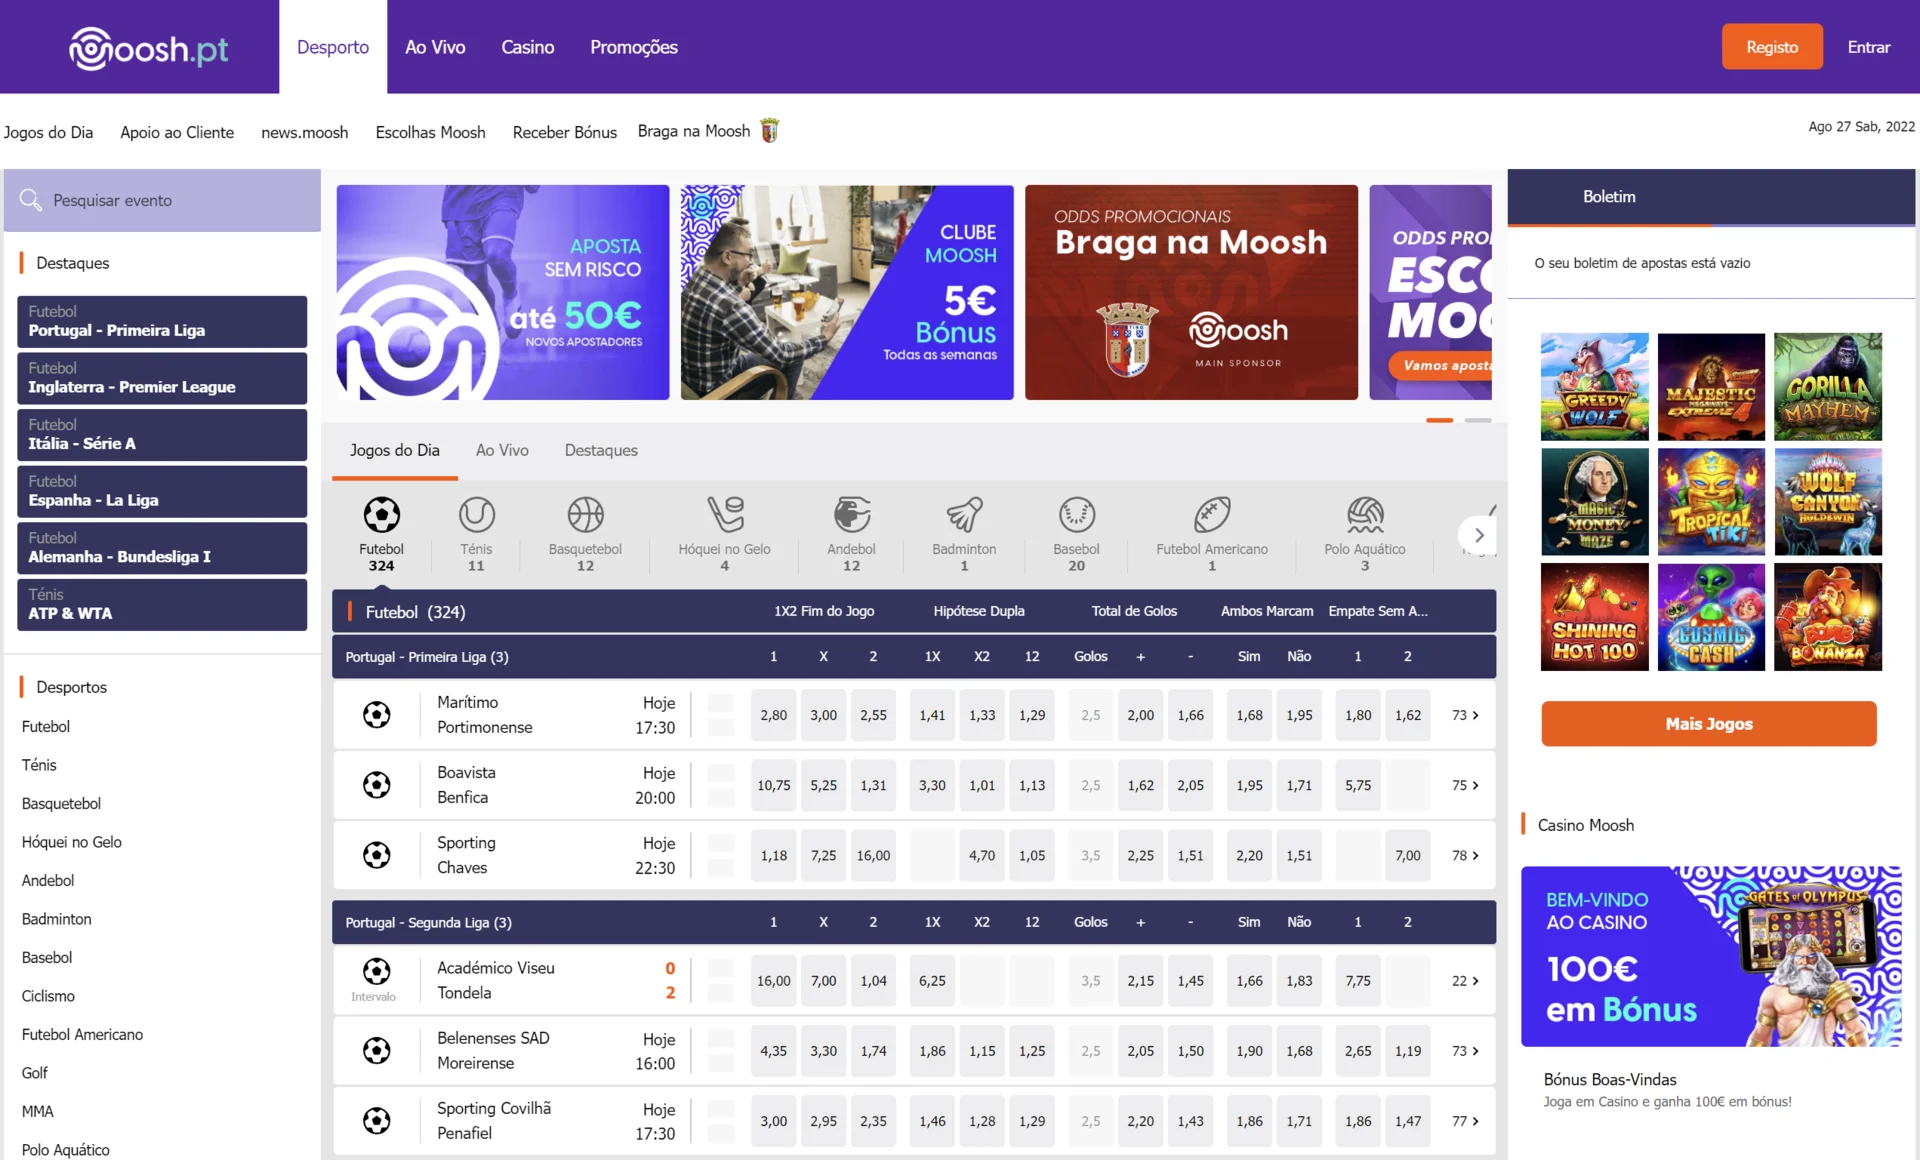The height and width of the screenshot is (1160, 1920).
Task: Open the Cosmic Cash casino game
Action: [1711, 617]
